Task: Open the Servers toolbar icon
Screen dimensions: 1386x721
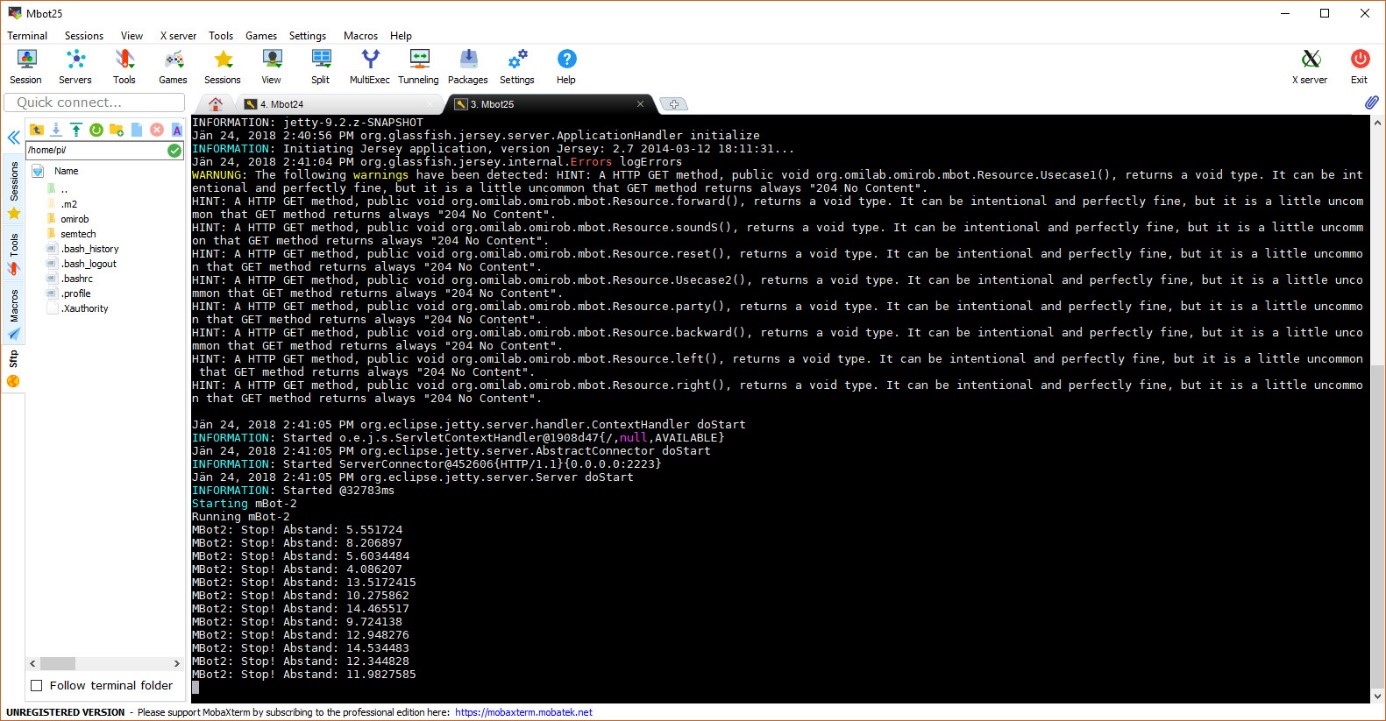Action: (x=75, y=67)
